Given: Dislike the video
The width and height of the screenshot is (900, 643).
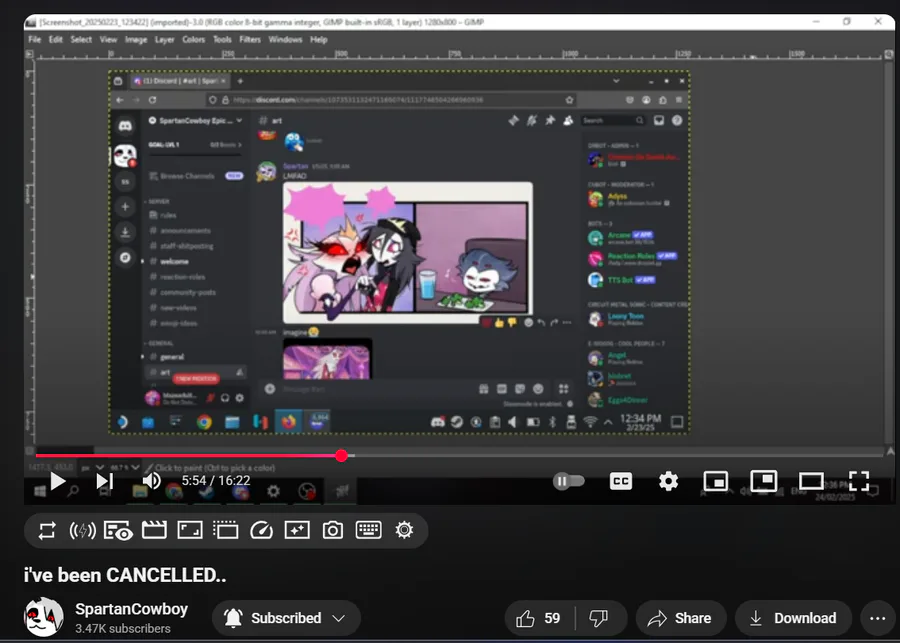Looking at the screenshot, I should coord(599,618).
